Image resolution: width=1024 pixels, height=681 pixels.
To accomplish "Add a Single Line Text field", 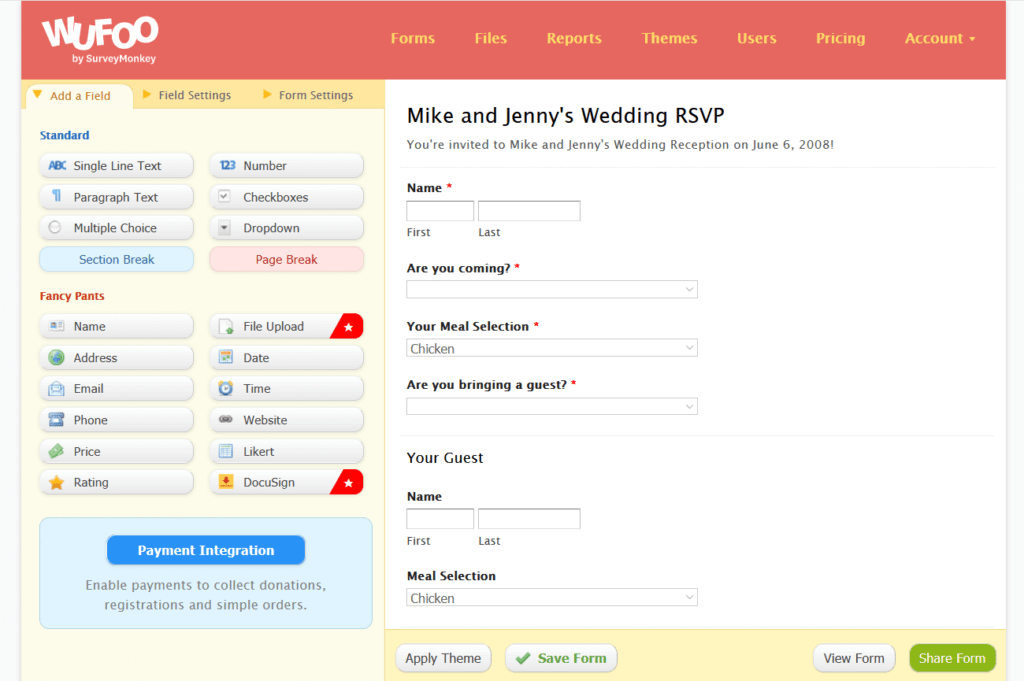I will [116, 165].
